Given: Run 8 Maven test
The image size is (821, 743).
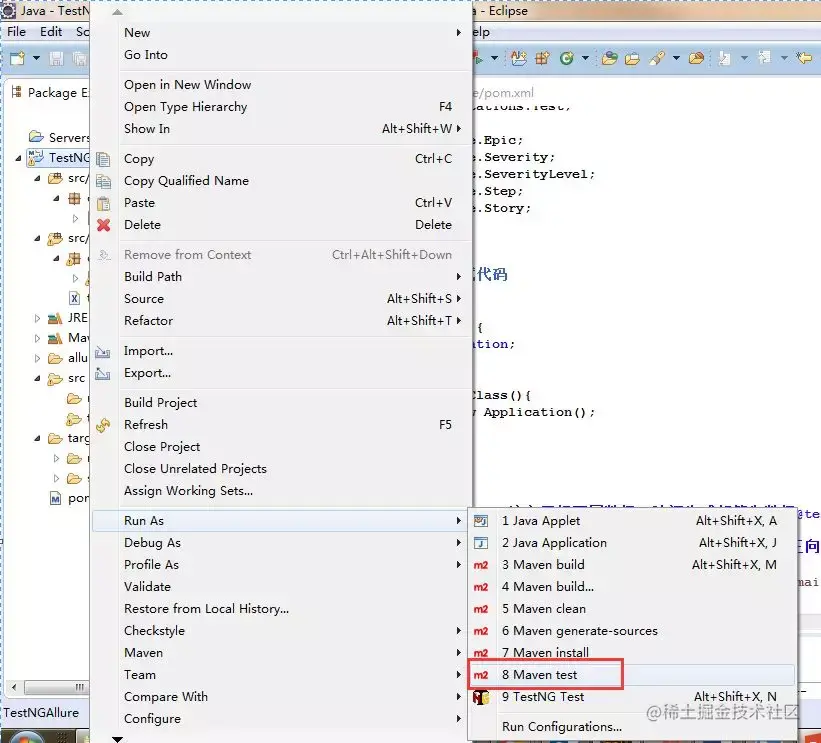Looking at the screenshot, I should [632, 674].
